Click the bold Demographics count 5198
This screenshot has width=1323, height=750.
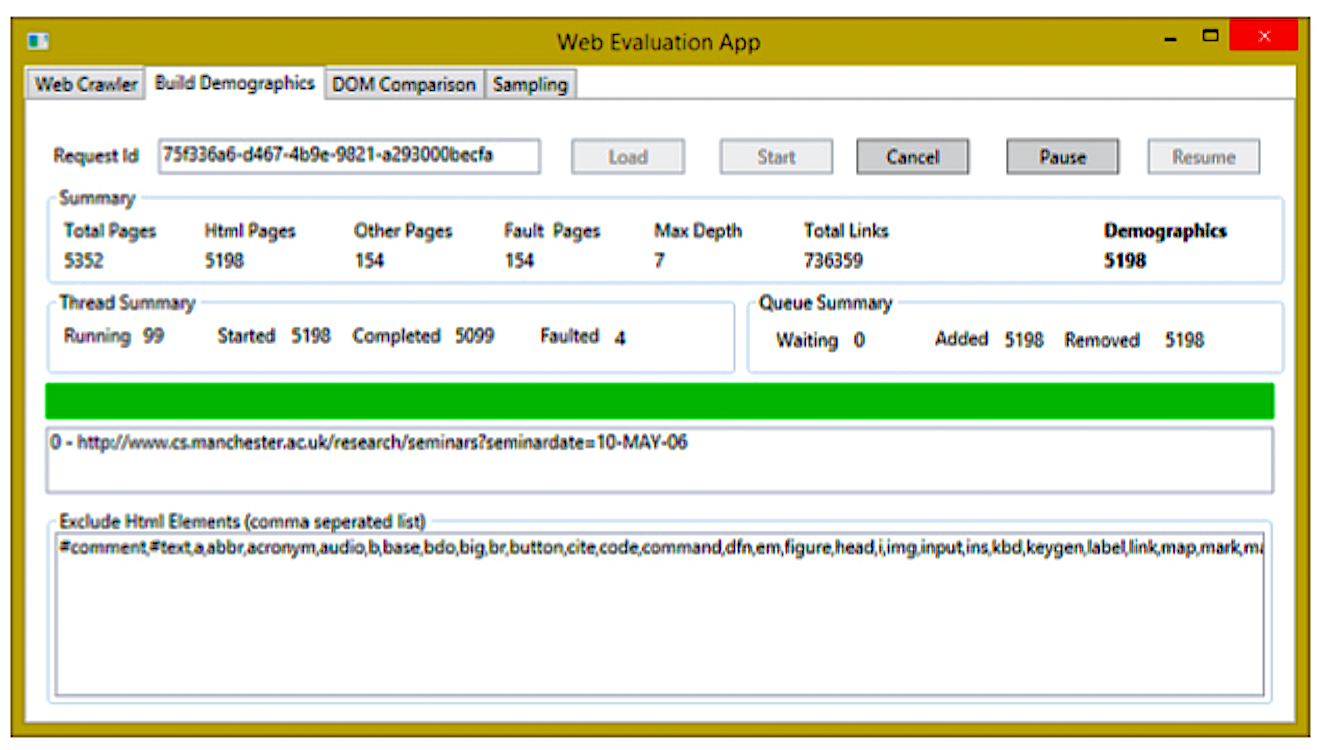click(x=1125, y=261)
